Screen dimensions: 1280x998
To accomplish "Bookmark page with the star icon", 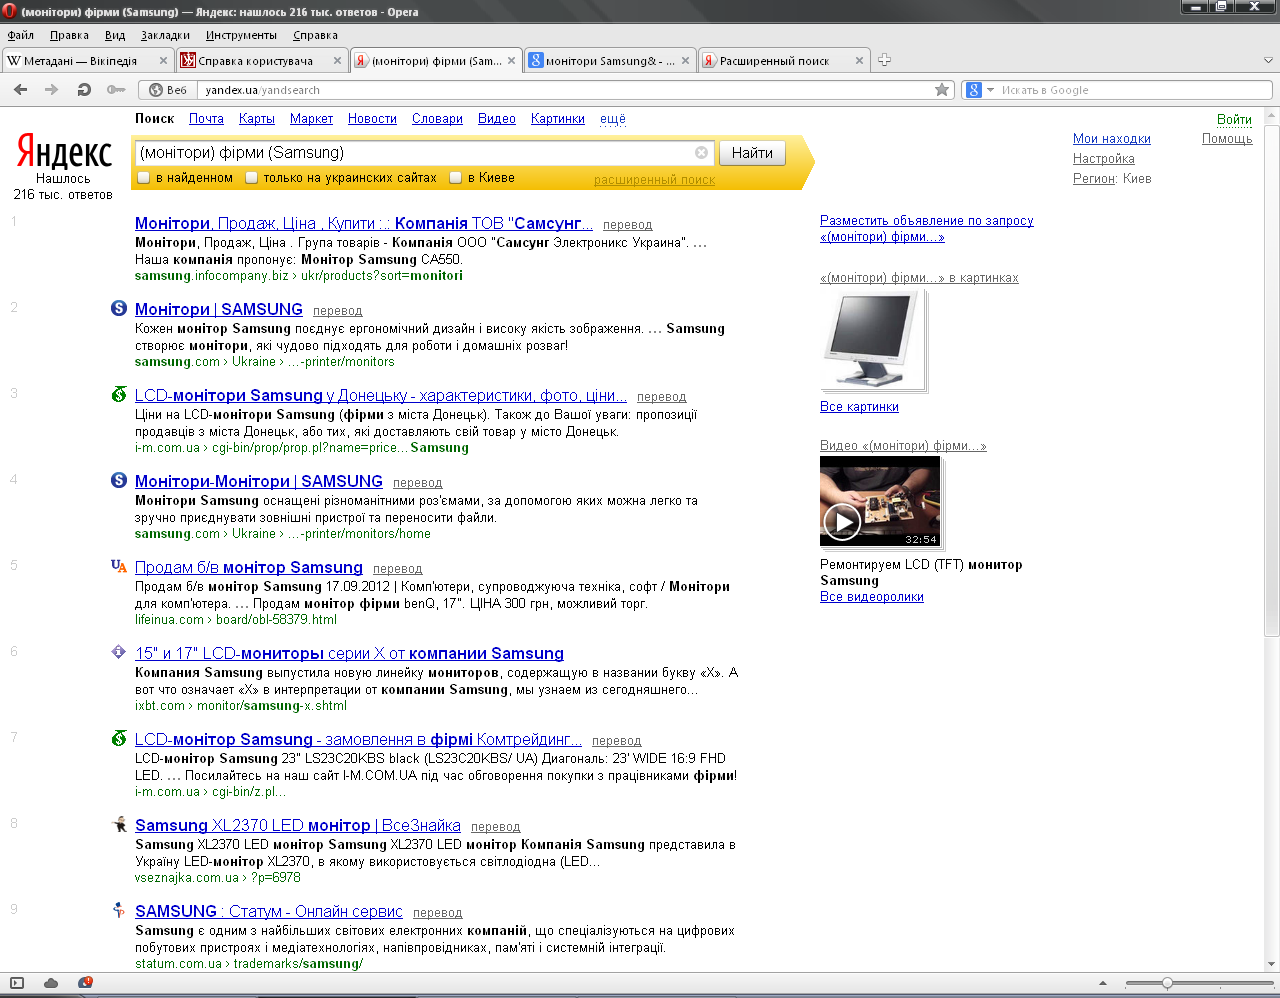I will click(942, 90).
